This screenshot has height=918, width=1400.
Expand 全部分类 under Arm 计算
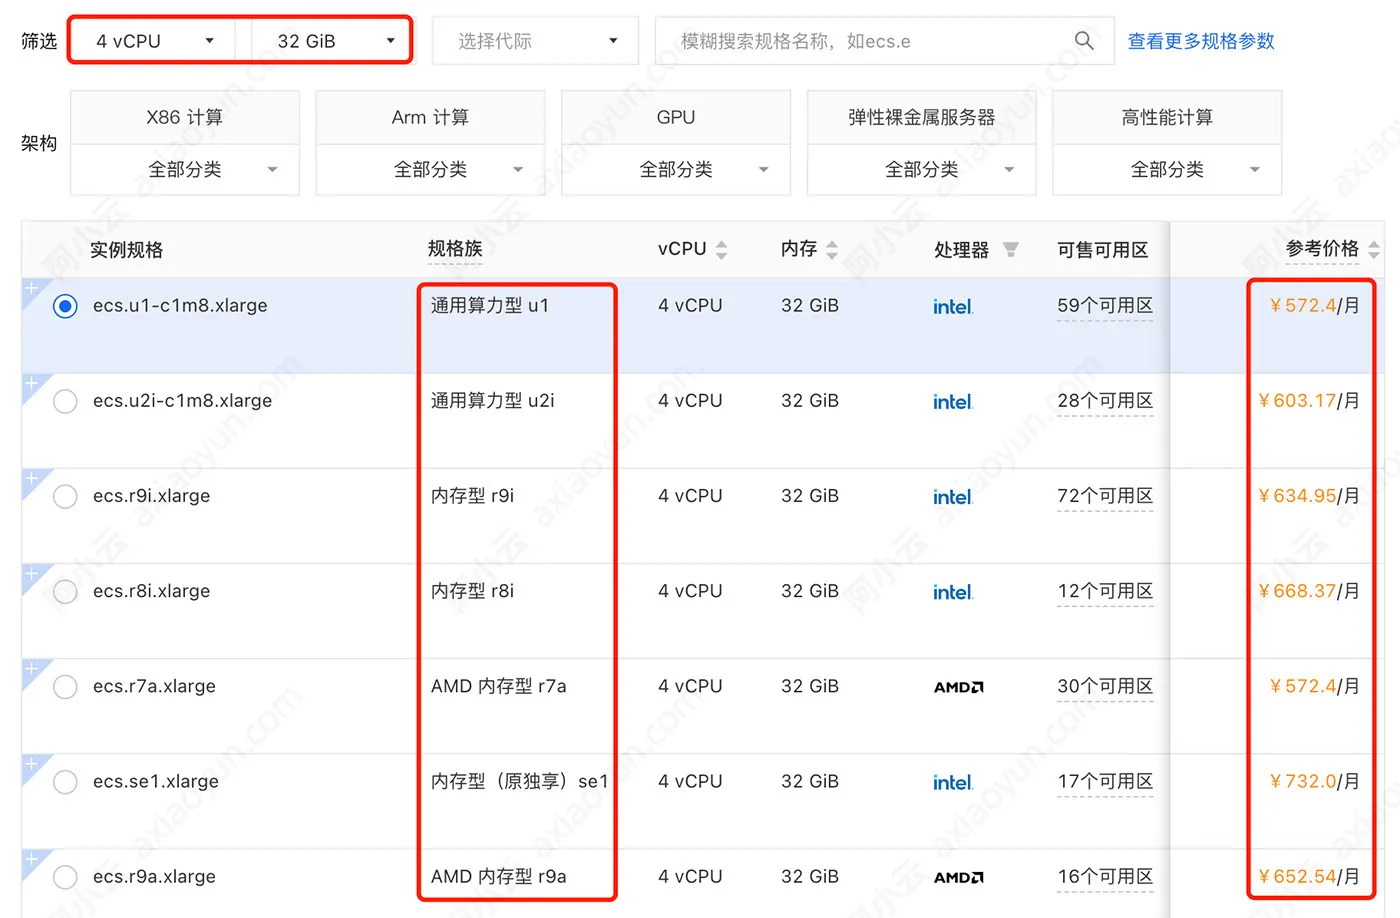pos(431,170)
